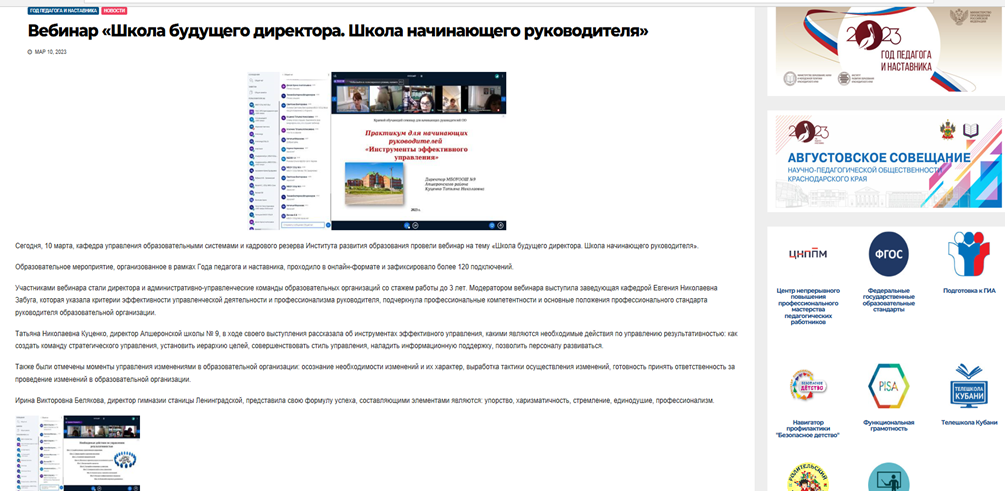The image size is (1005, 491).
Task: Open the Августовское совещание banner
Action: (884, 160)
